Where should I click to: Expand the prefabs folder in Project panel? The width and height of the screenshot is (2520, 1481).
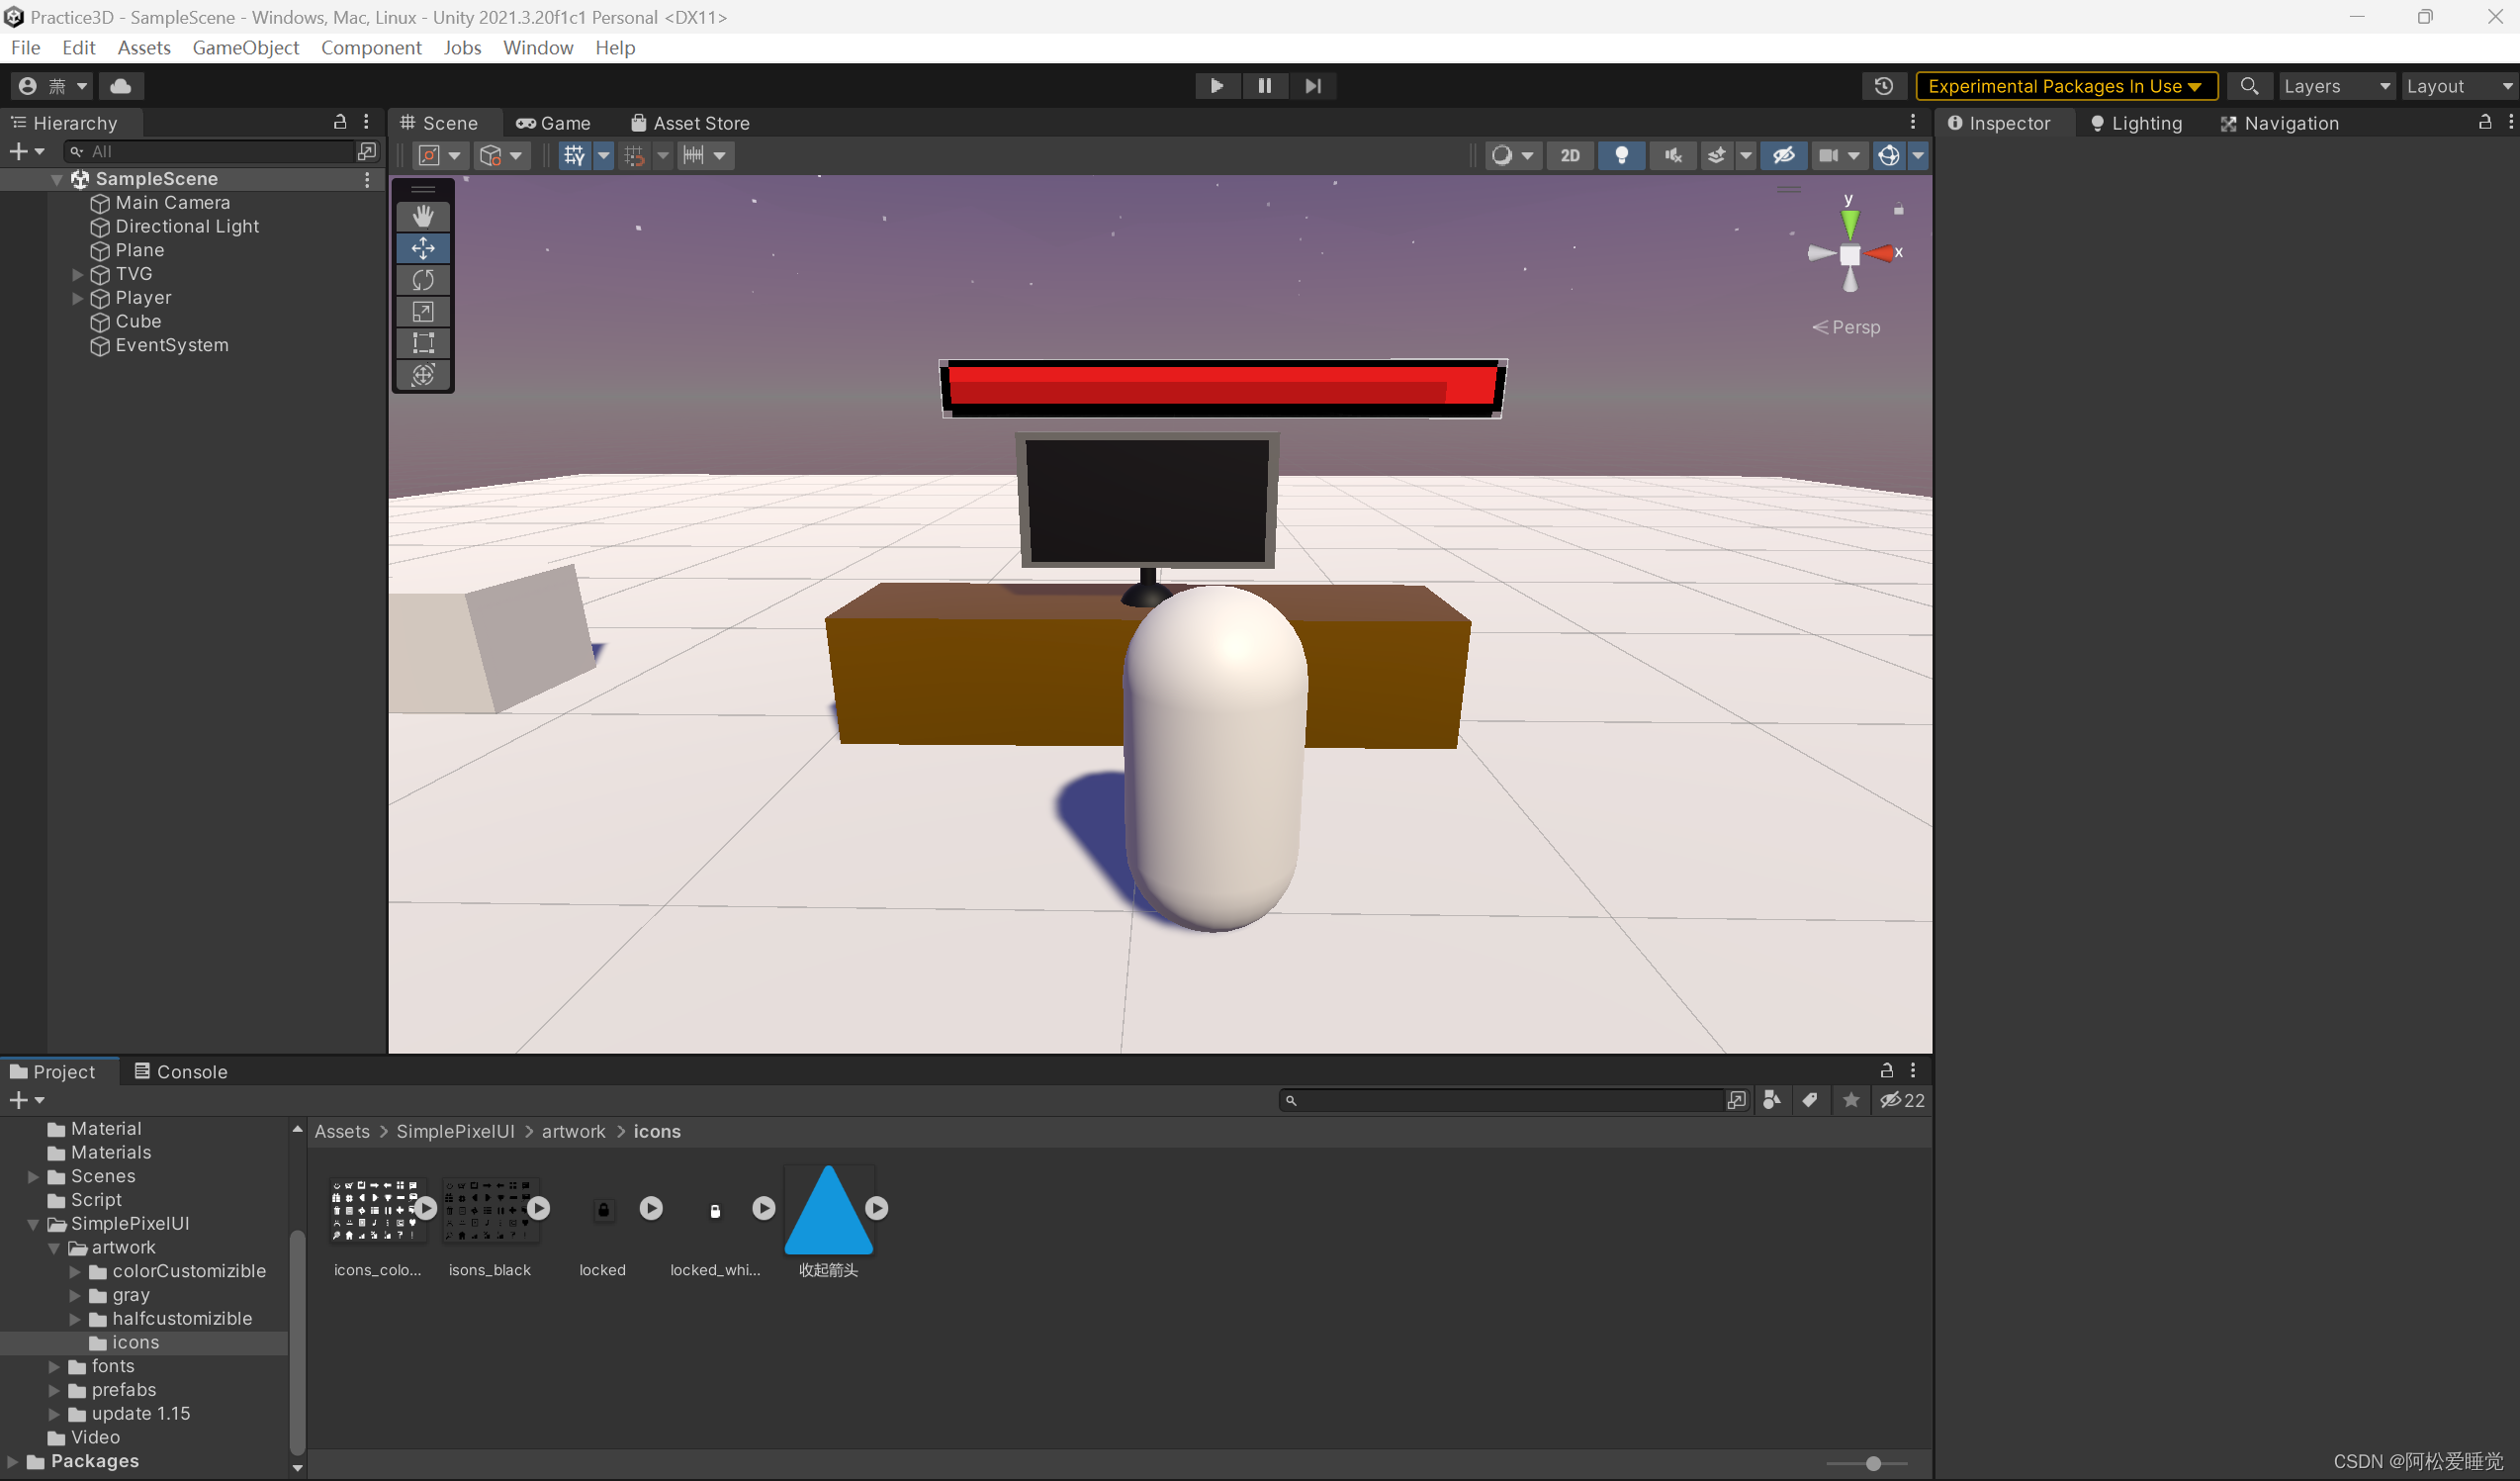55,1390
